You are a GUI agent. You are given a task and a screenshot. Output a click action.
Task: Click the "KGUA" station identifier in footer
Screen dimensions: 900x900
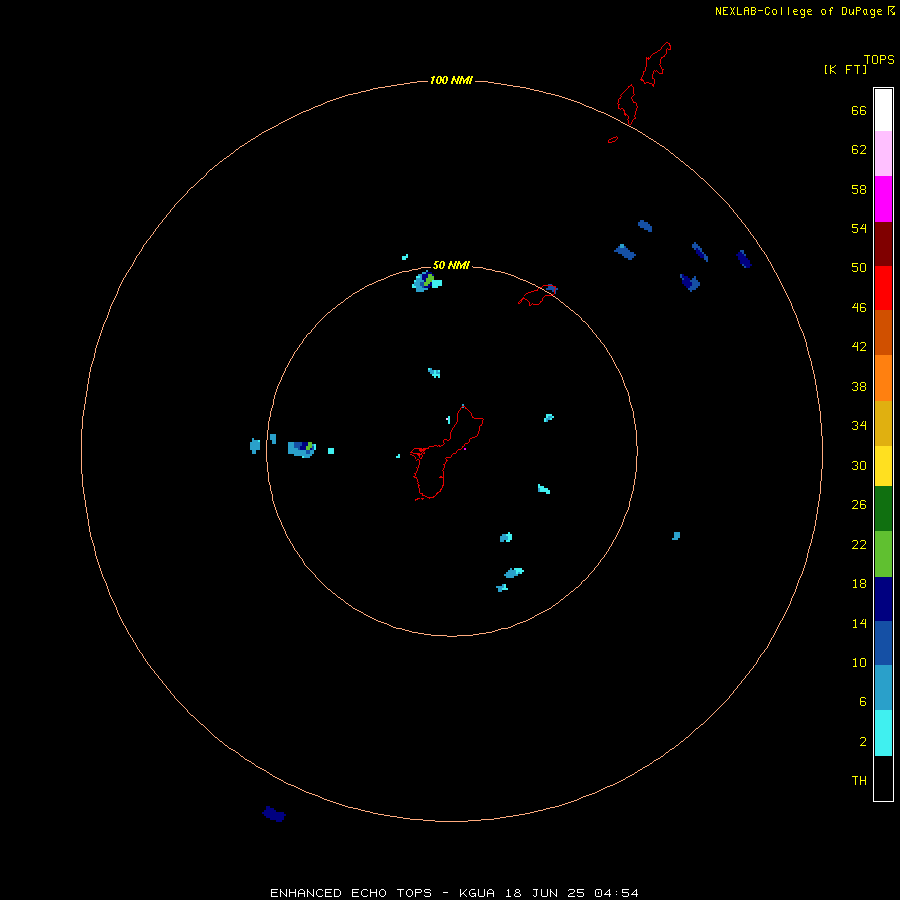tap(476, 893)
